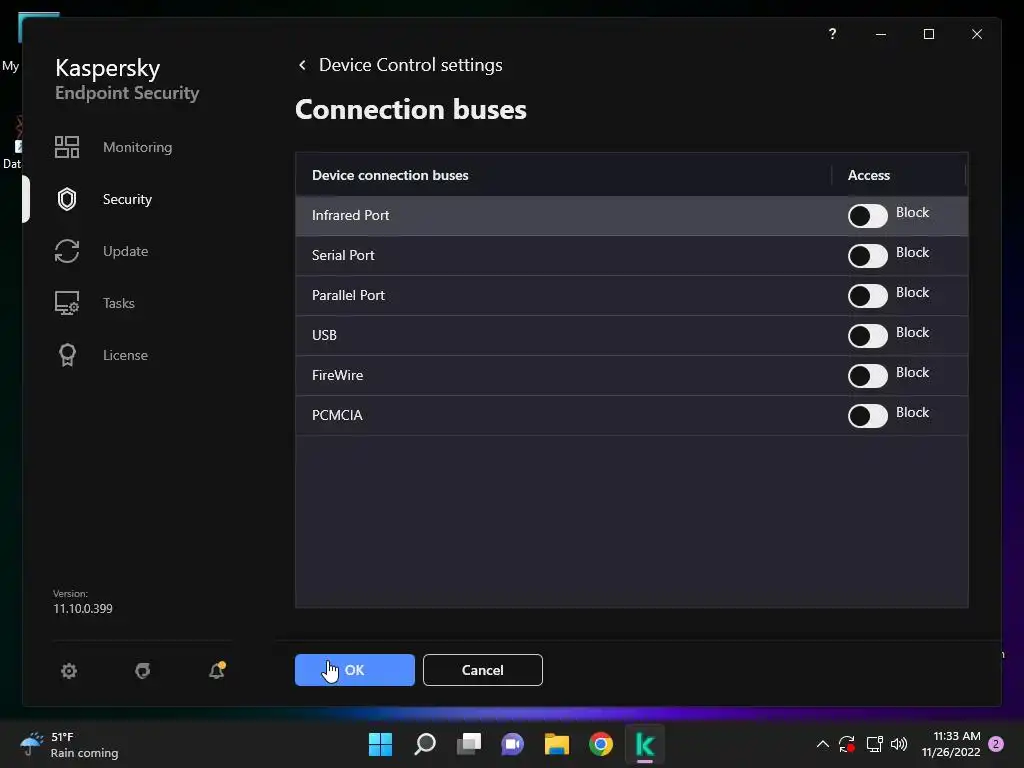Click the taskbar clock and date
Screen dimensions: 1024x768
click(x=951, y=744)
